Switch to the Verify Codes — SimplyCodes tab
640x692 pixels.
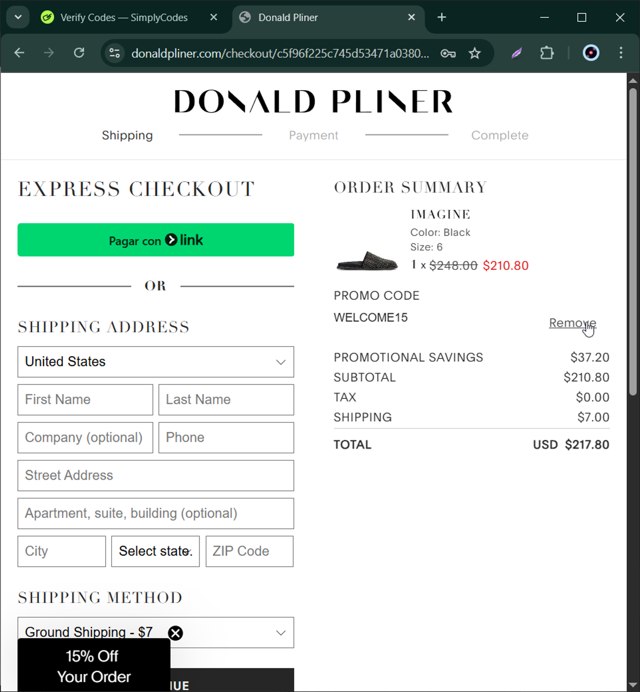[124, 17]
